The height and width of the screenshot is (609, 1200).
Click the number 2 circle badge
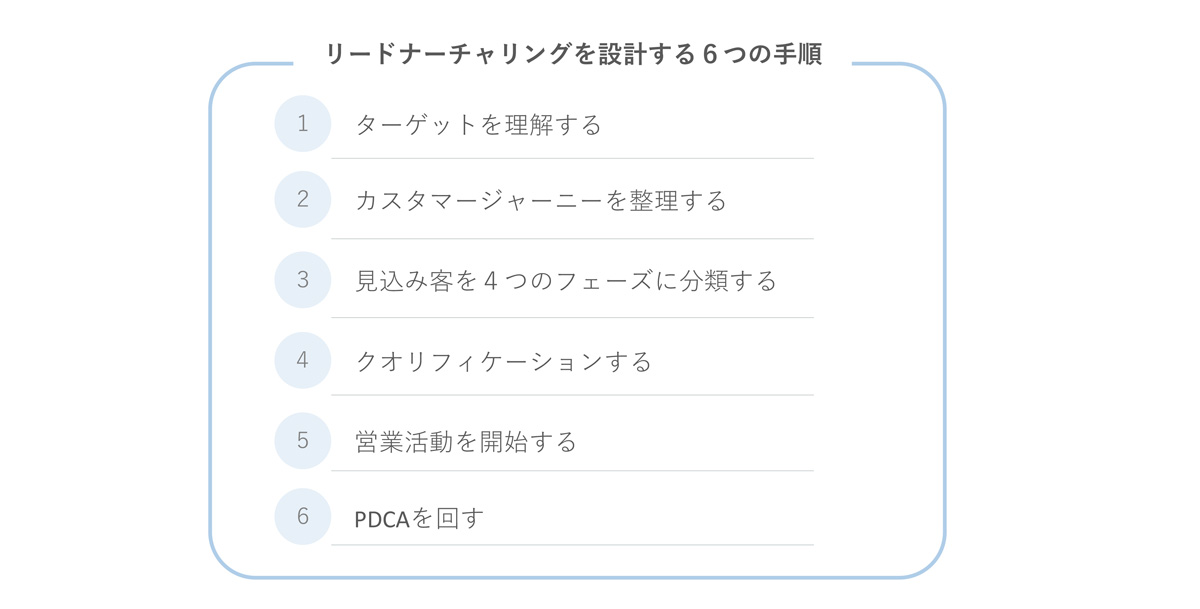click(303, 199)
